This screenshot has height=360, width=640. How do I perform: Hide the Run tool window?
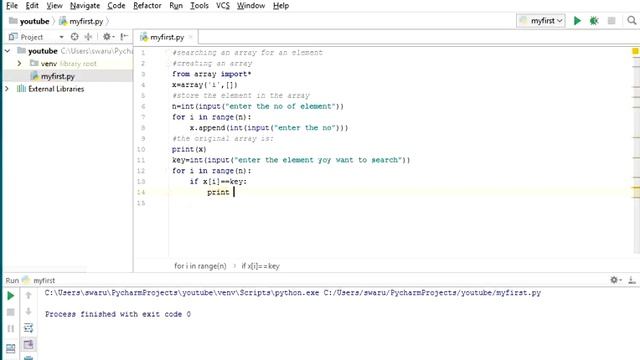632,280
